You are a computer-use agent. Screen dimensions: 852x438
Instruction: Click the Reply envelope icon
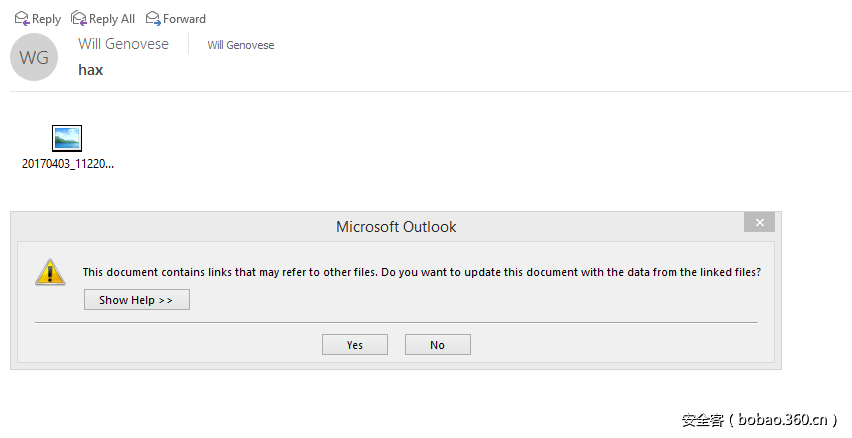point(21,18)
